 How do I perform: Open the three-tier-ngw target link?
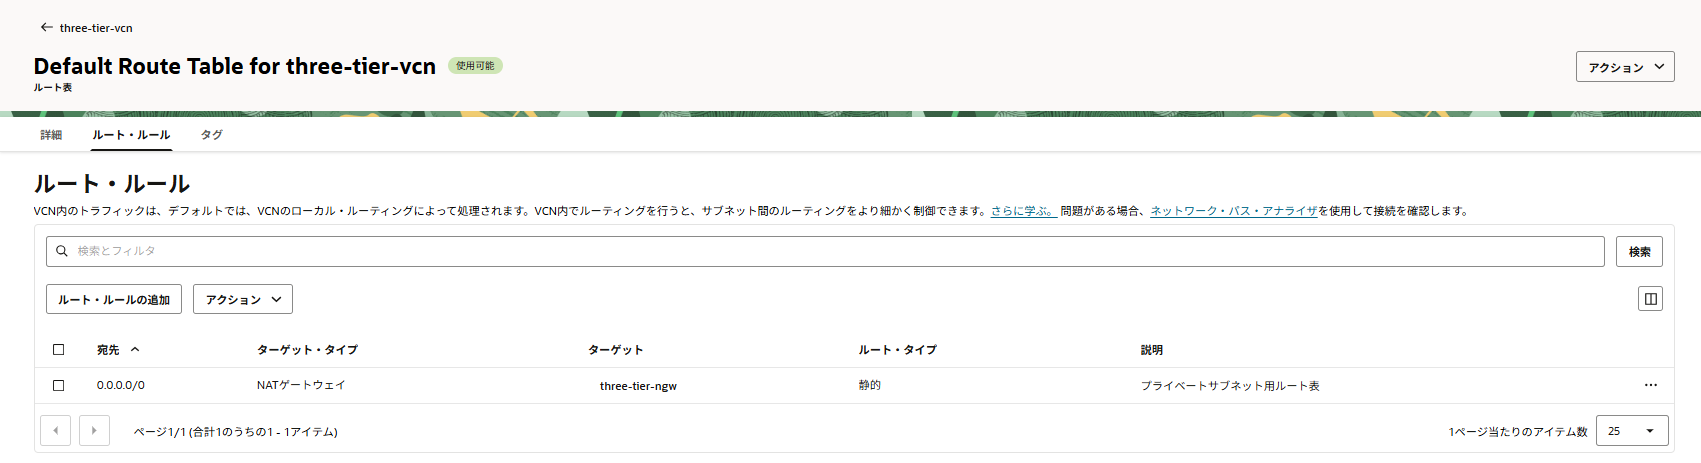[x=638, y=386]
